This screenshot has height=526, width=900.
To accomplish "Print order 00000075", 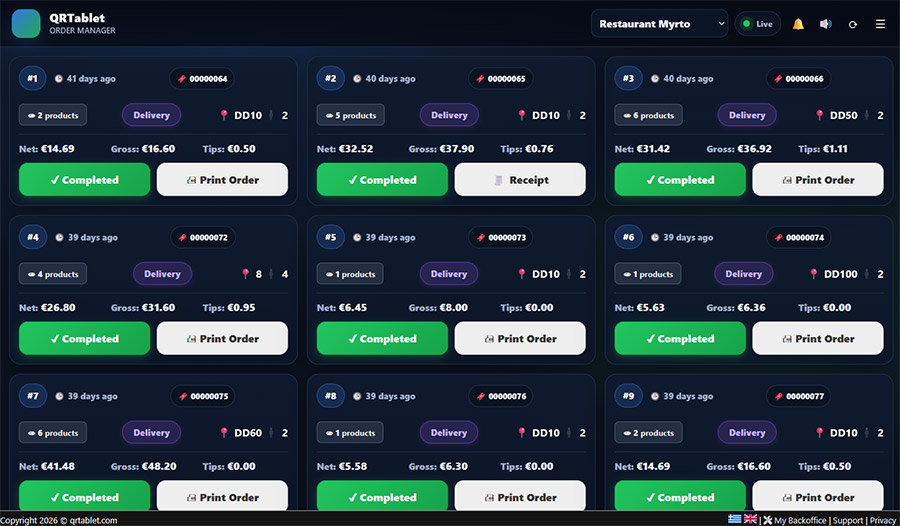I will (x=222, y=496).
